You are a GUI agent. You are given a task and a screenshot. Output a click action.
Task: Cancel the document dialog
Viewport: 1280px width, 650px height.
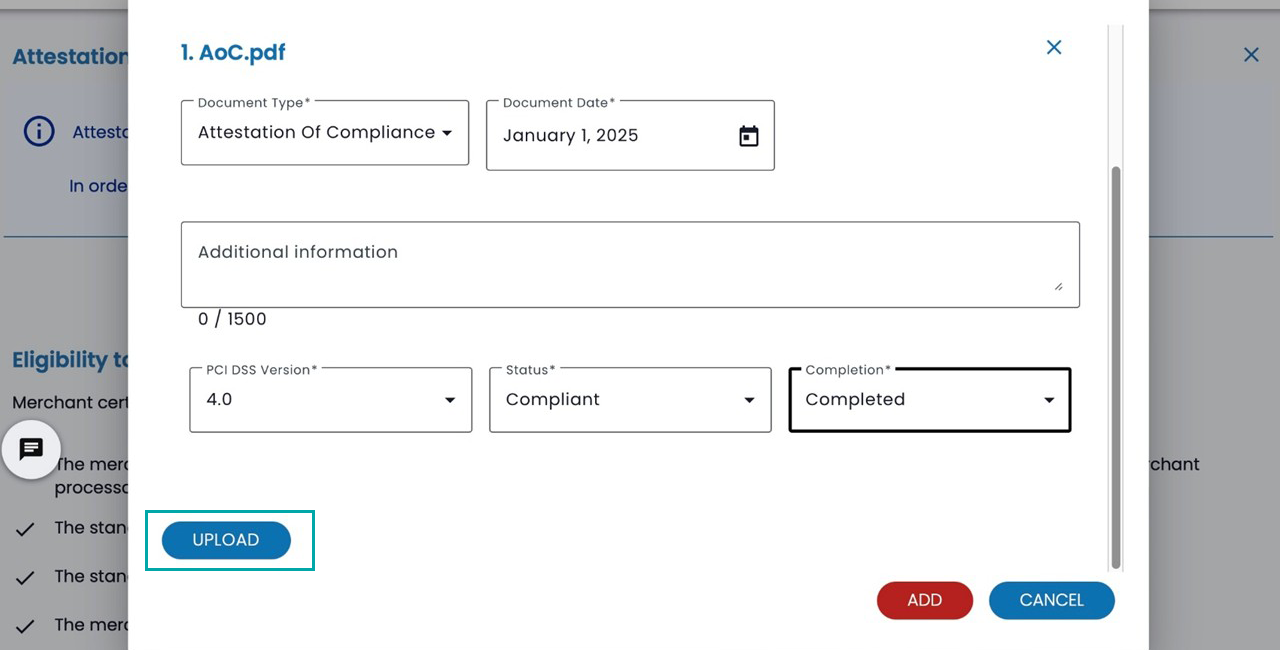(x=1051, y=600)
